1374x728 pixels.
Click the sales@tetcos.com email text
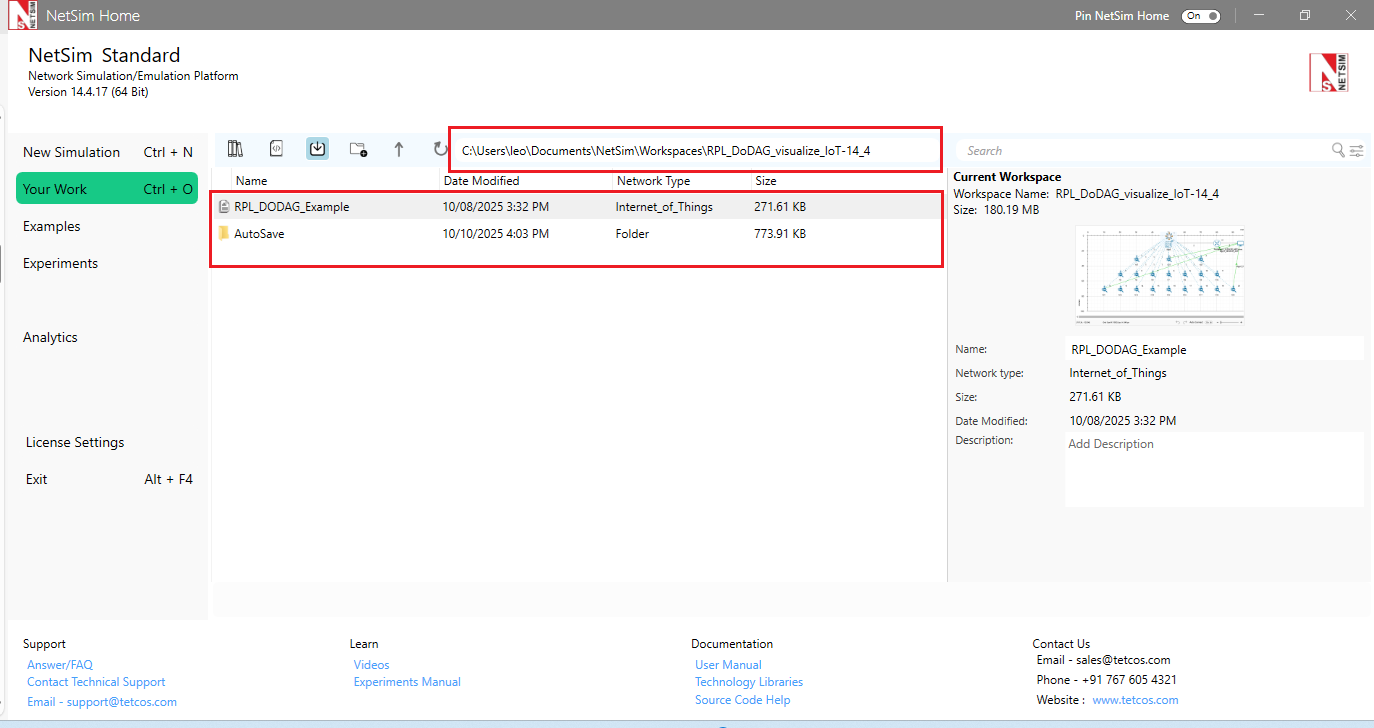pos(1124,660)
